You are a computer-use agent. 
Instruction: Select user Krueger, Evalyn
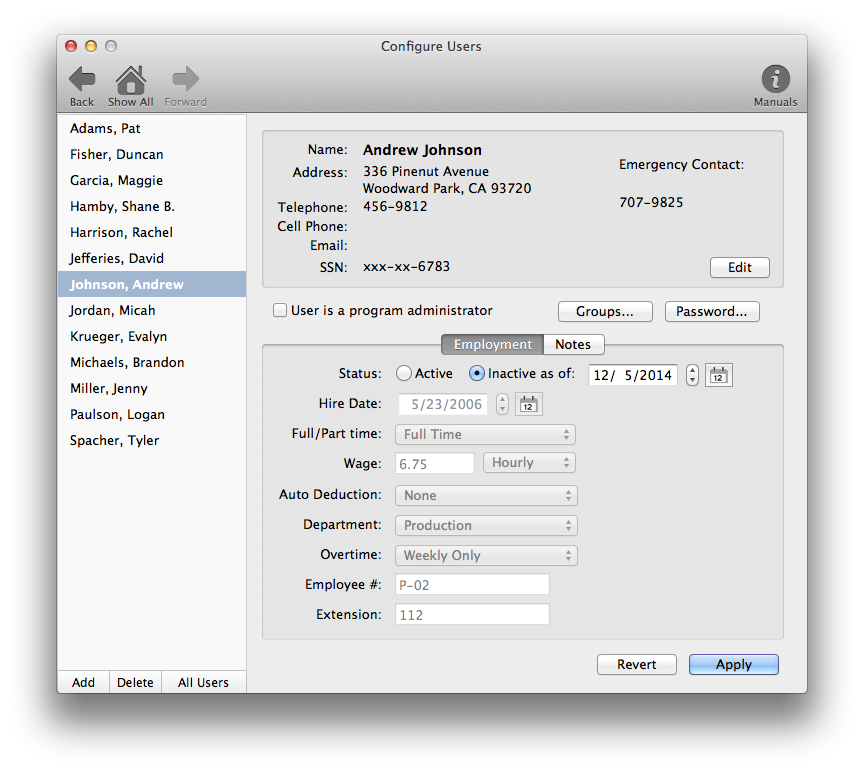[152, 336]
